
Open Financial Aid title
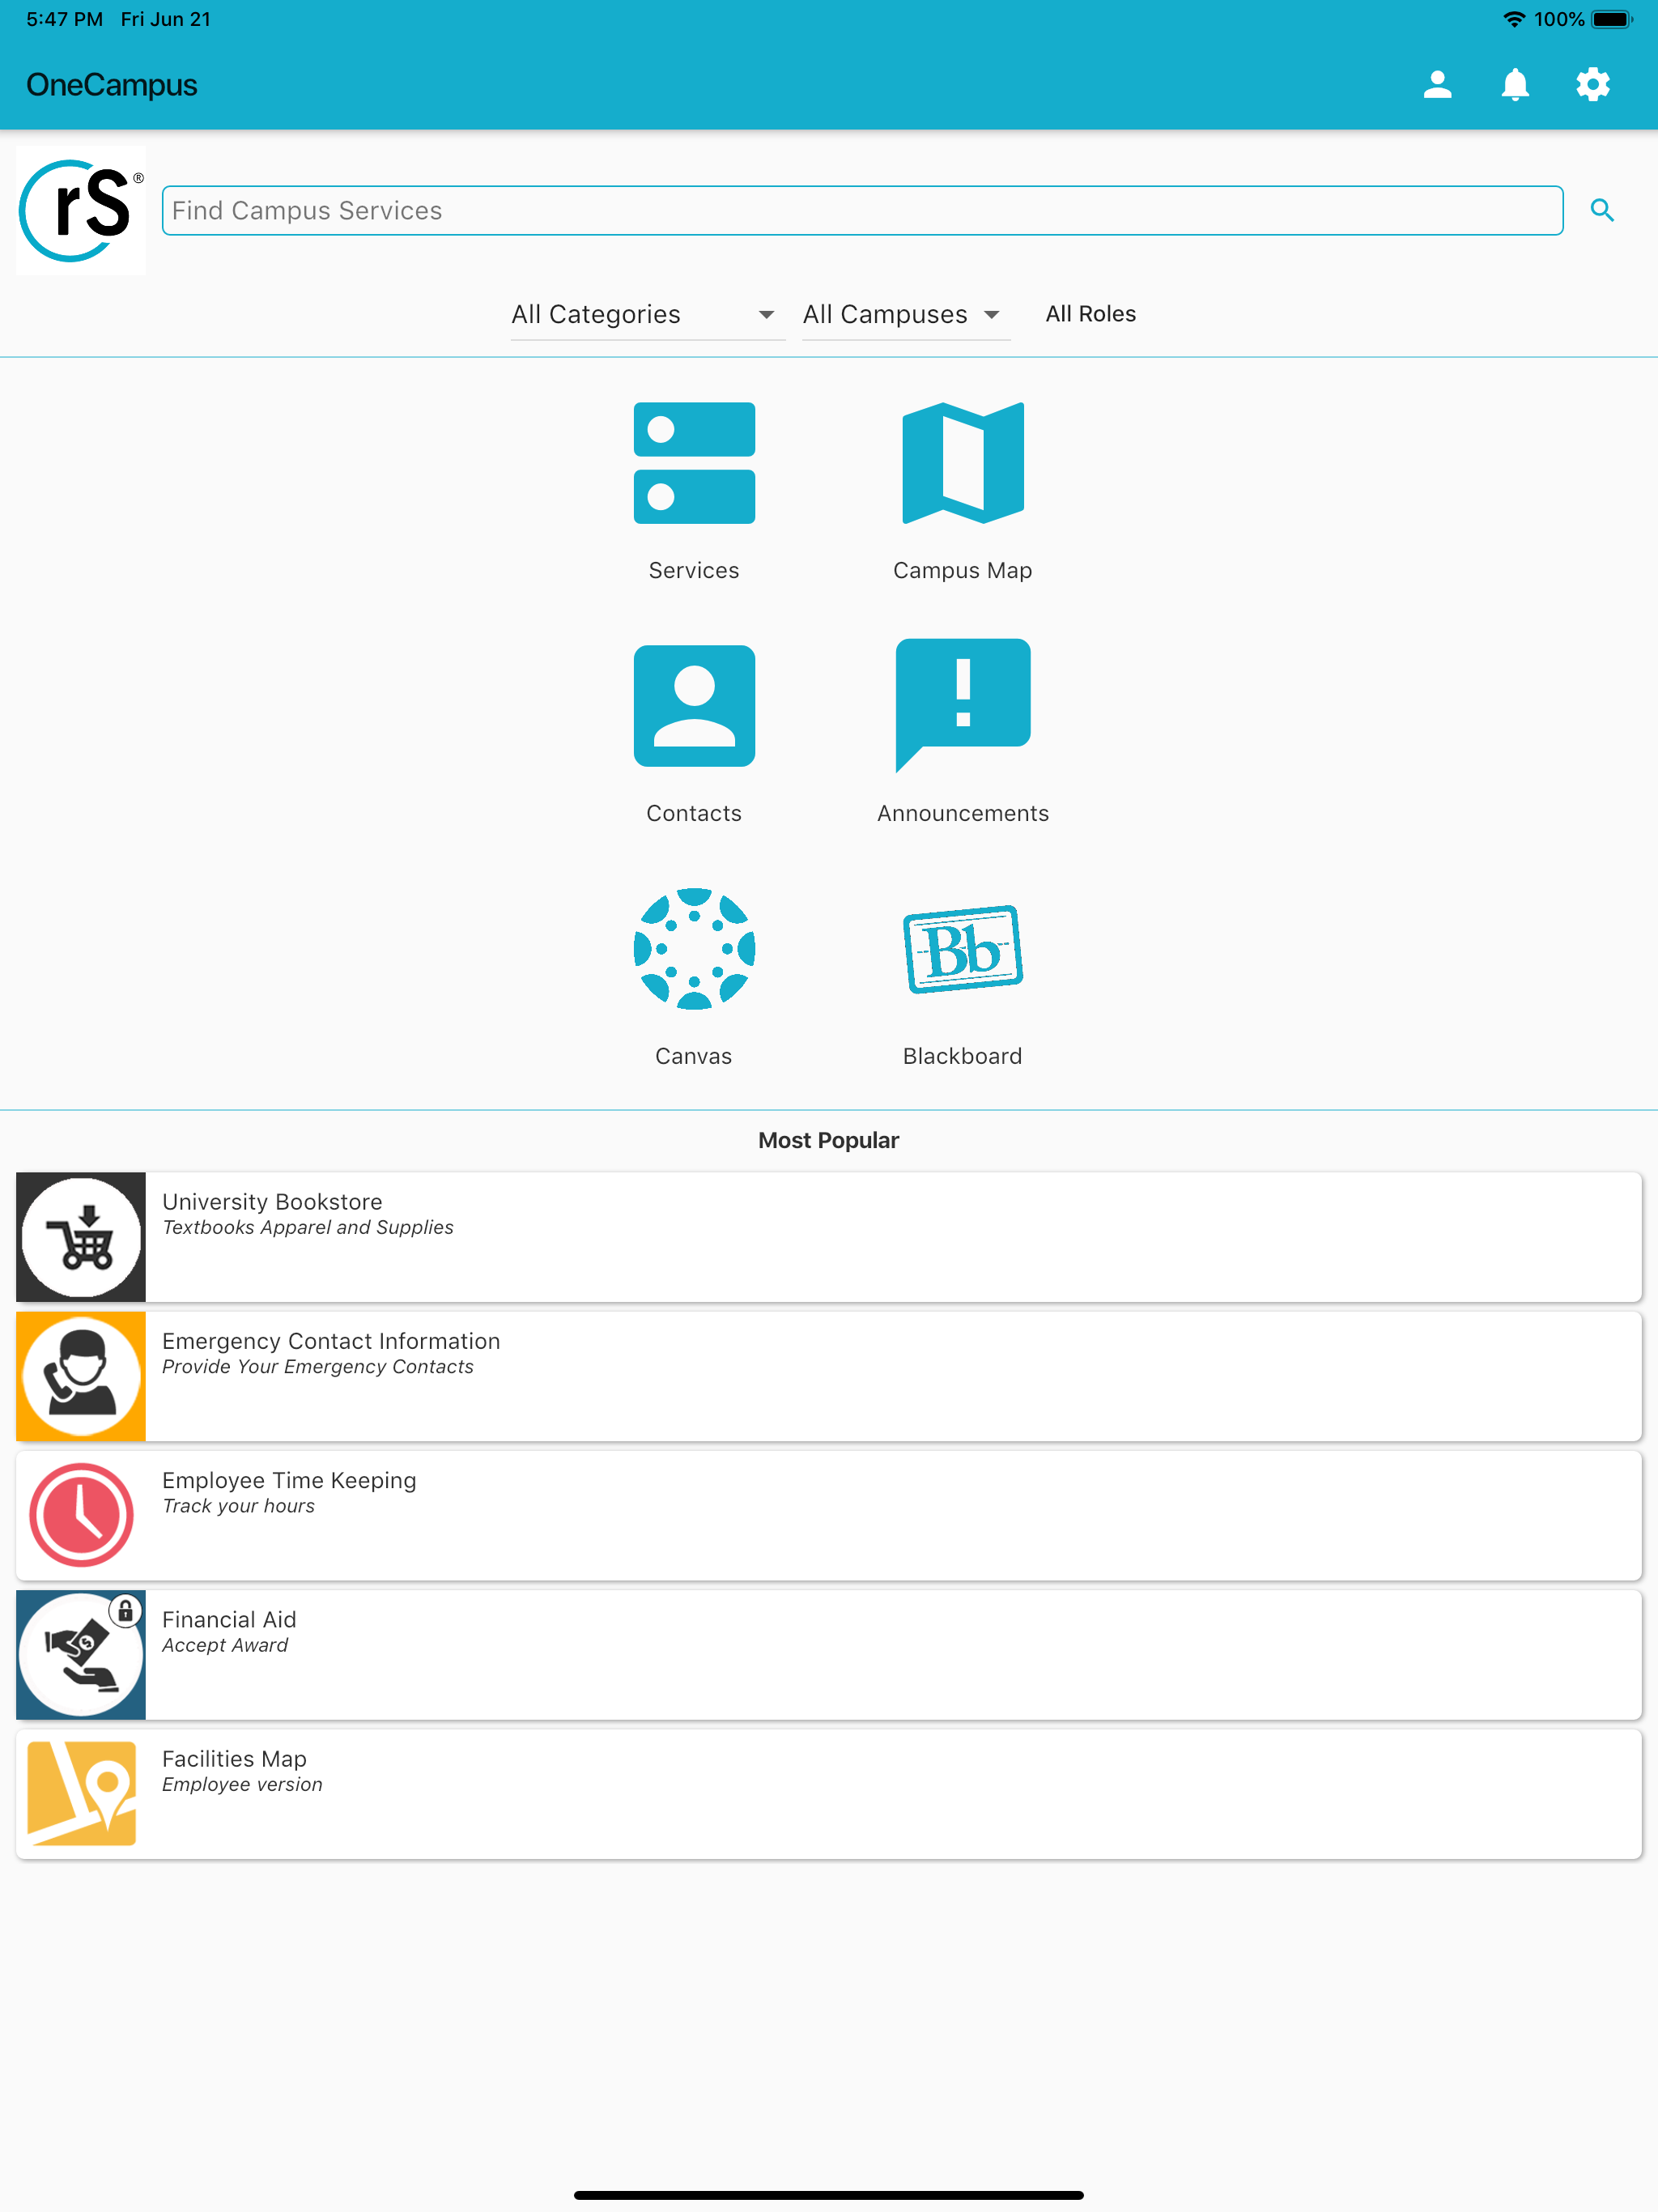(x=229, y=1619)
